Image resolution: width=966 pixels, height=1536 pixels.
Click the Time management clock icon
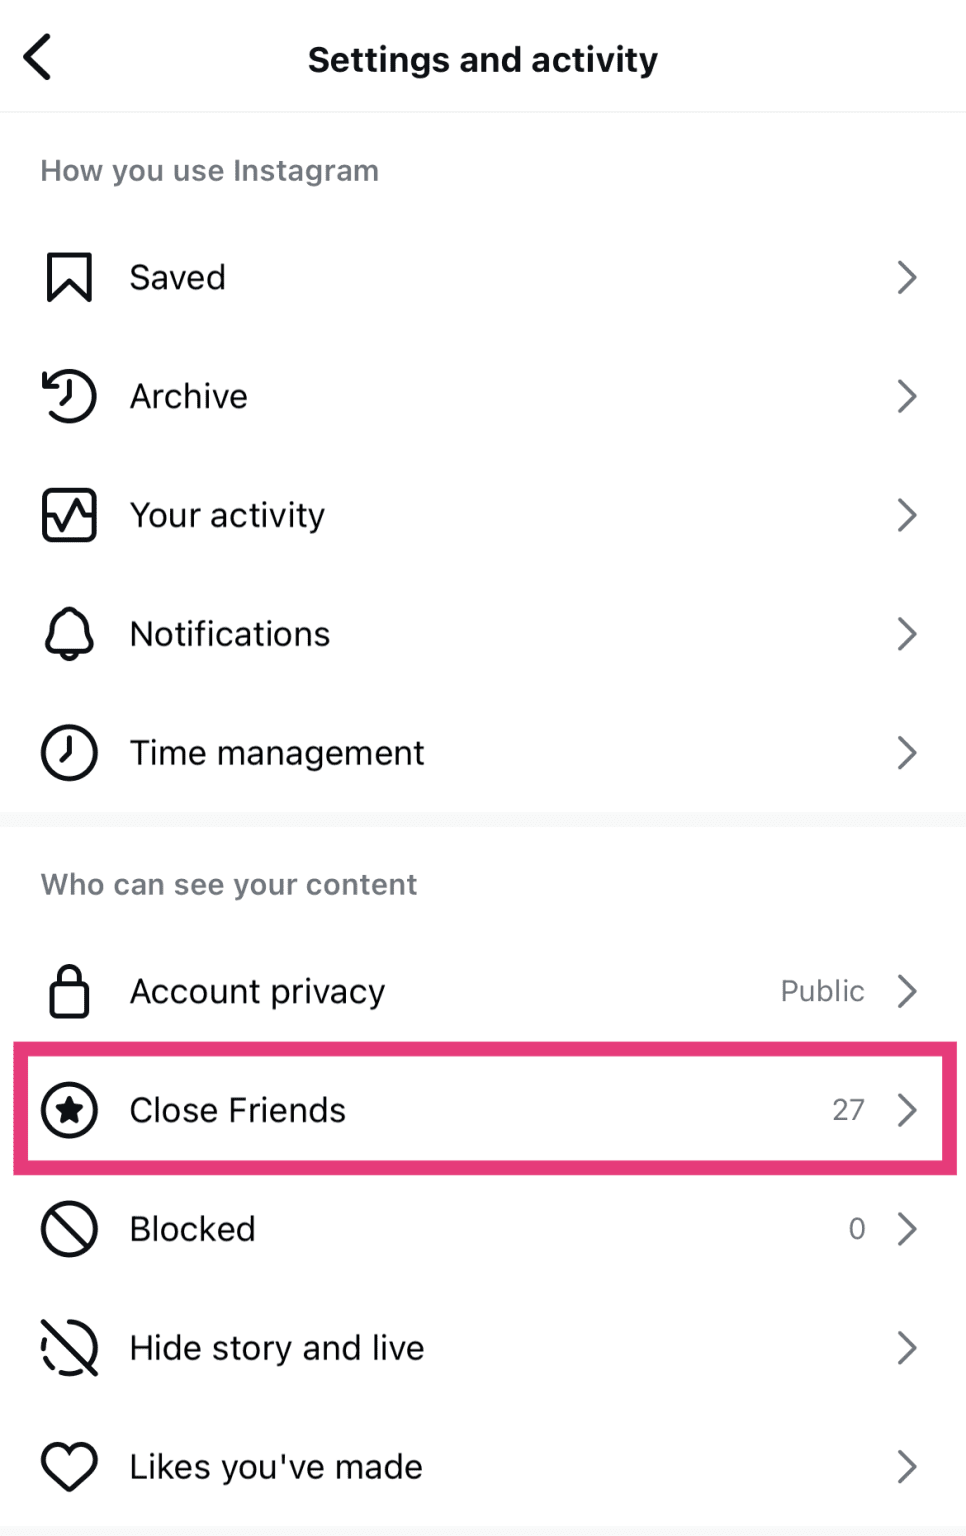tap(68, 752)
